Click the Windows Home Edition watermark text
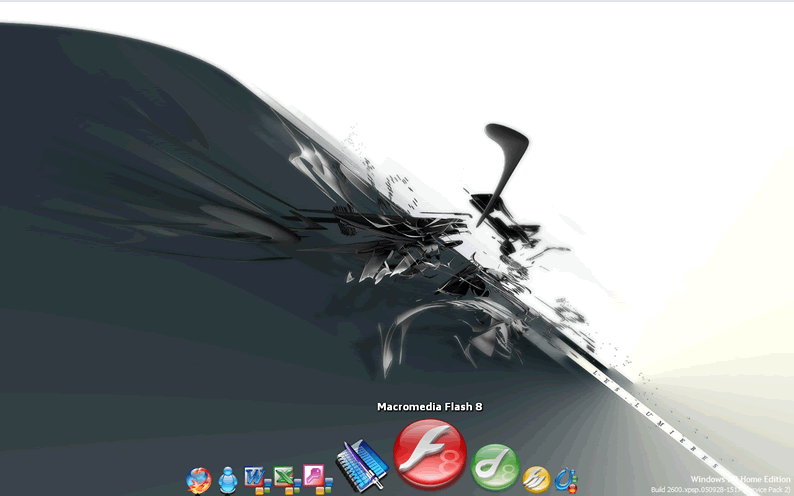Screen dimensions: 794x496 (x=740, y=479)
